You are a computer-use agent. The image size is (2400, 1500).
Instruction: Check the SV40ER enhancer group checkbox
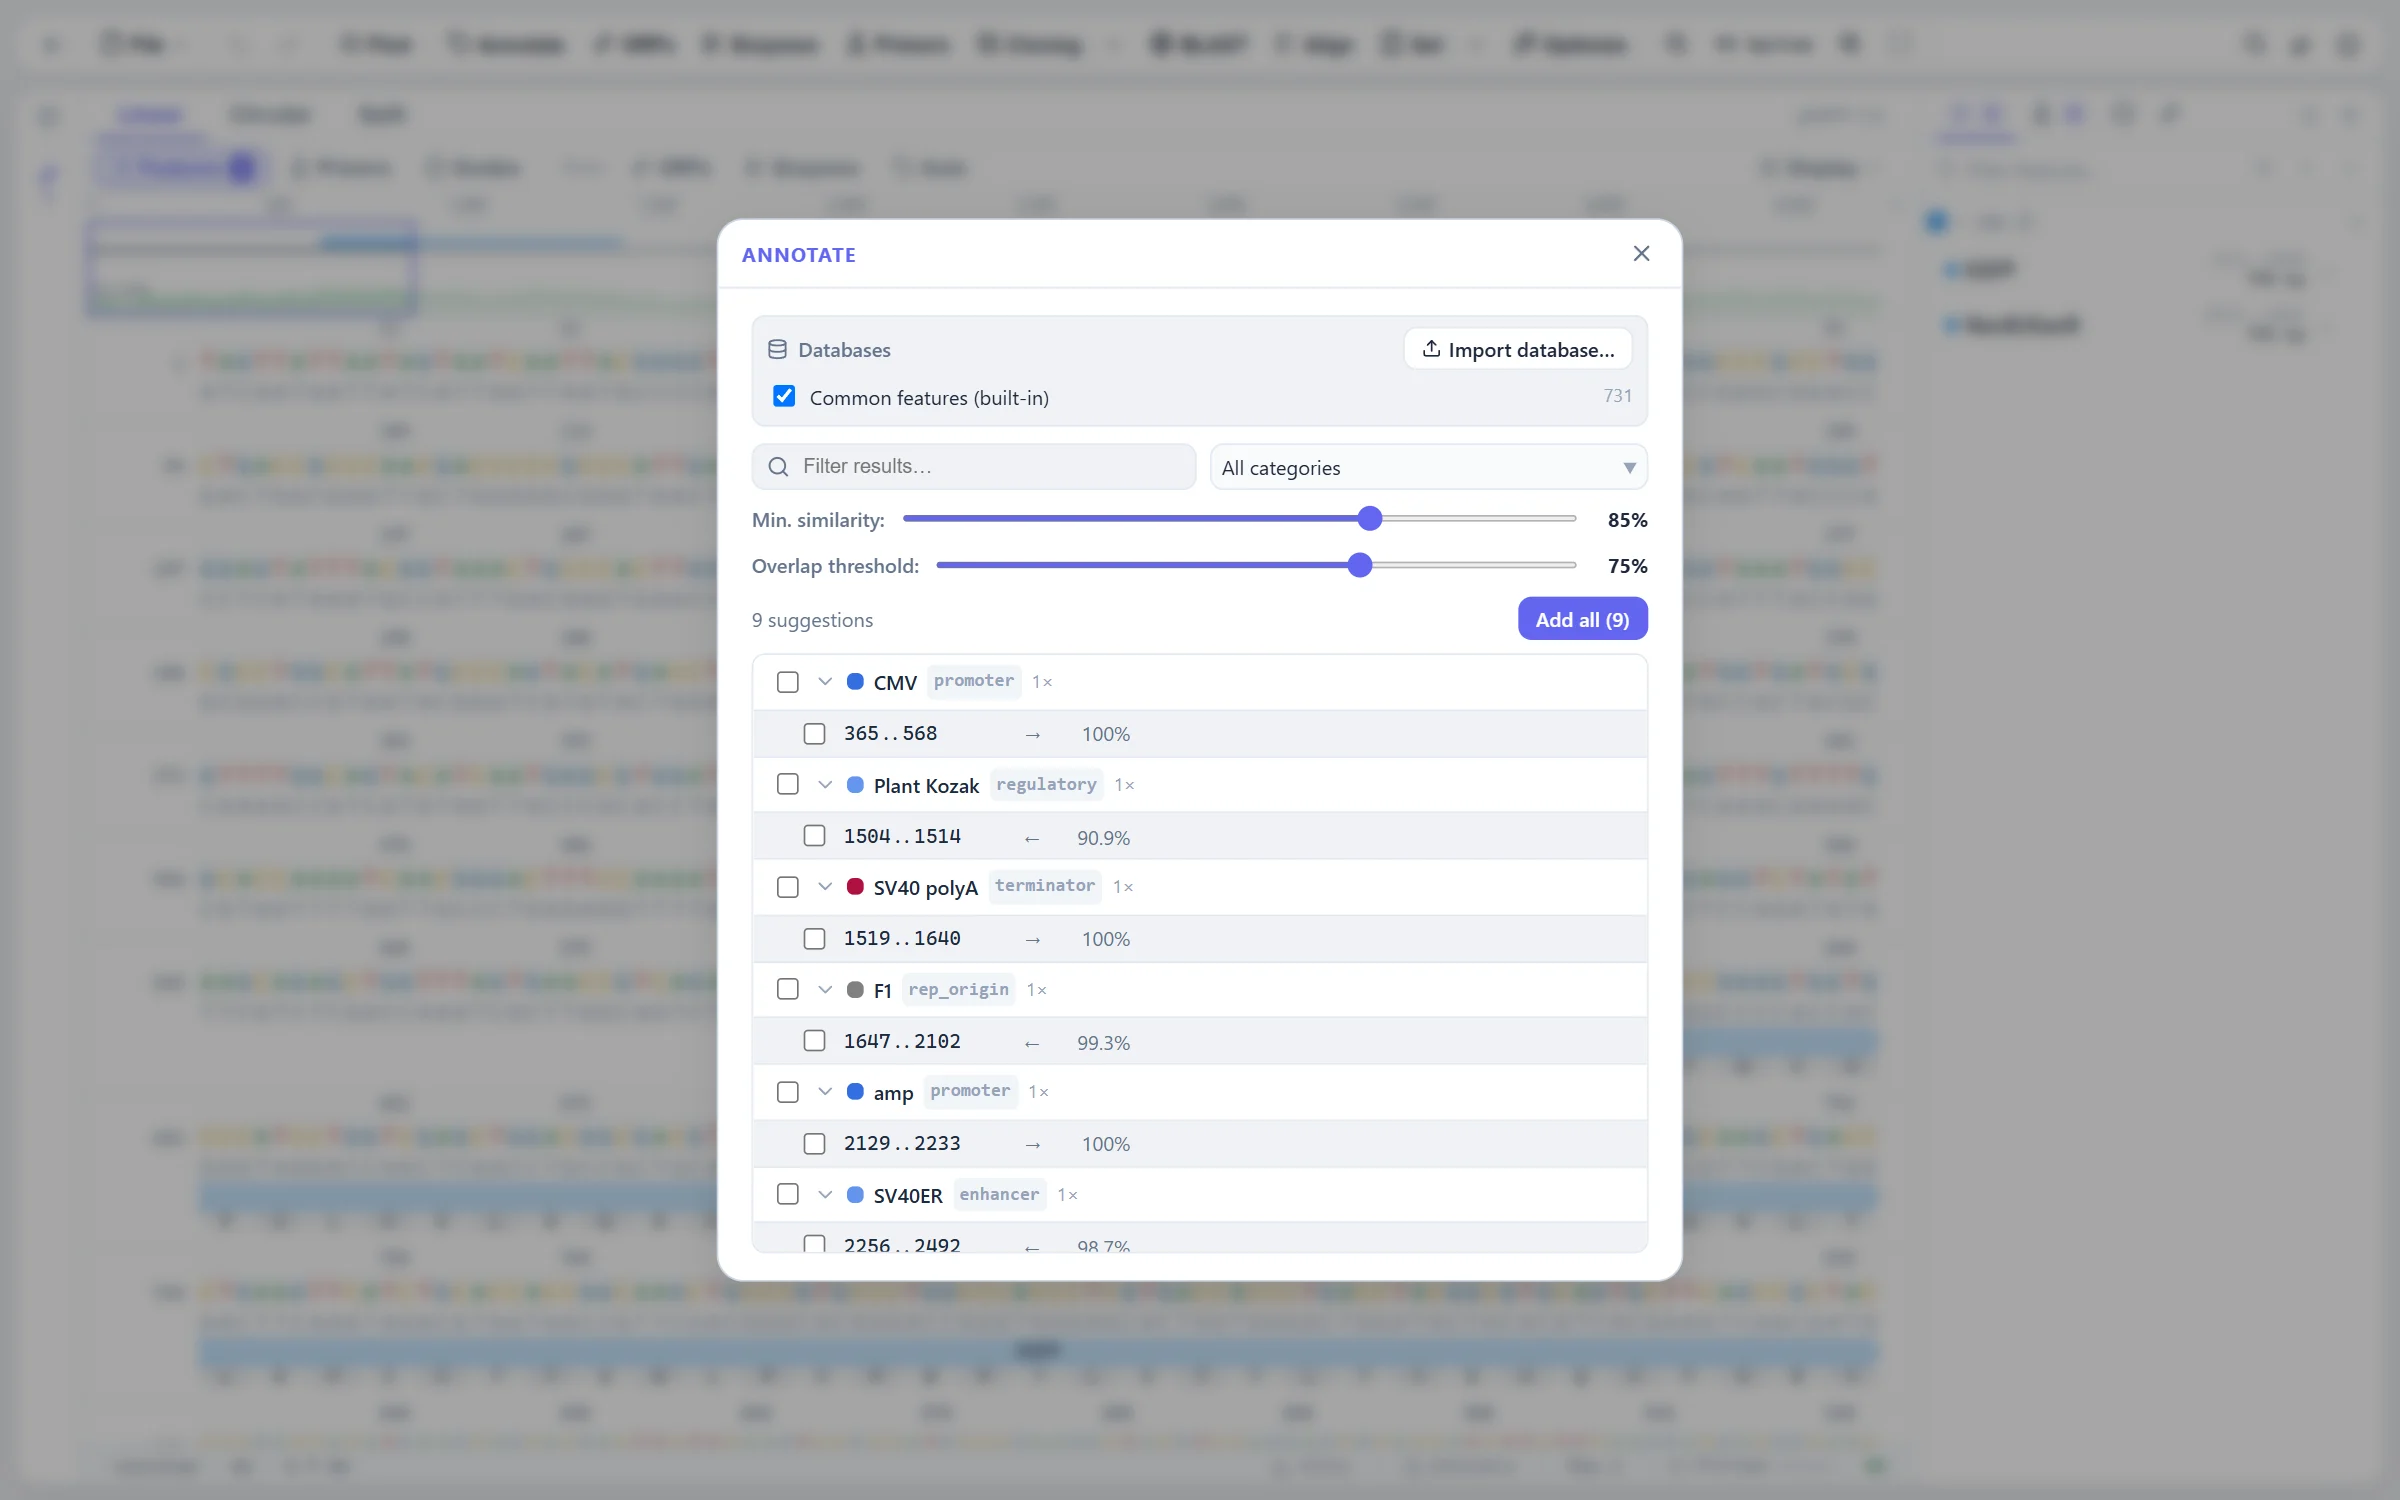click(788, 1195)
